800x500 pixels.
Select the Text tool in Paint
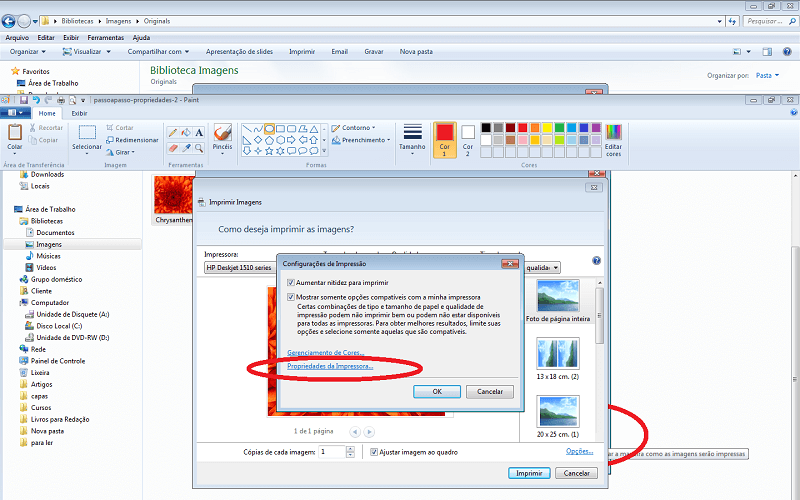point(199,132)
